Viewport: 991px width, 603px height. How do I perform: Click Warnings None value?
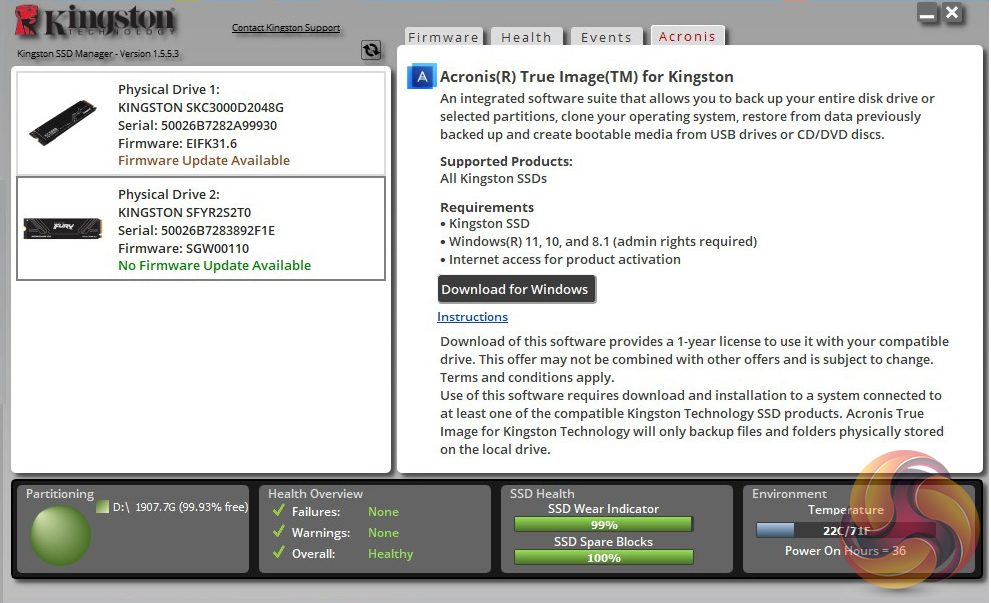pos(384,532)
